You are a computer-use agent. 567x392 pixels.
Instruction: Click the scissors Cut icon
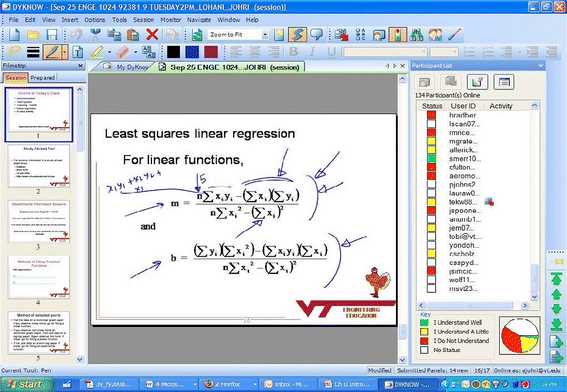pyautogui.click(x=95, y=35)
